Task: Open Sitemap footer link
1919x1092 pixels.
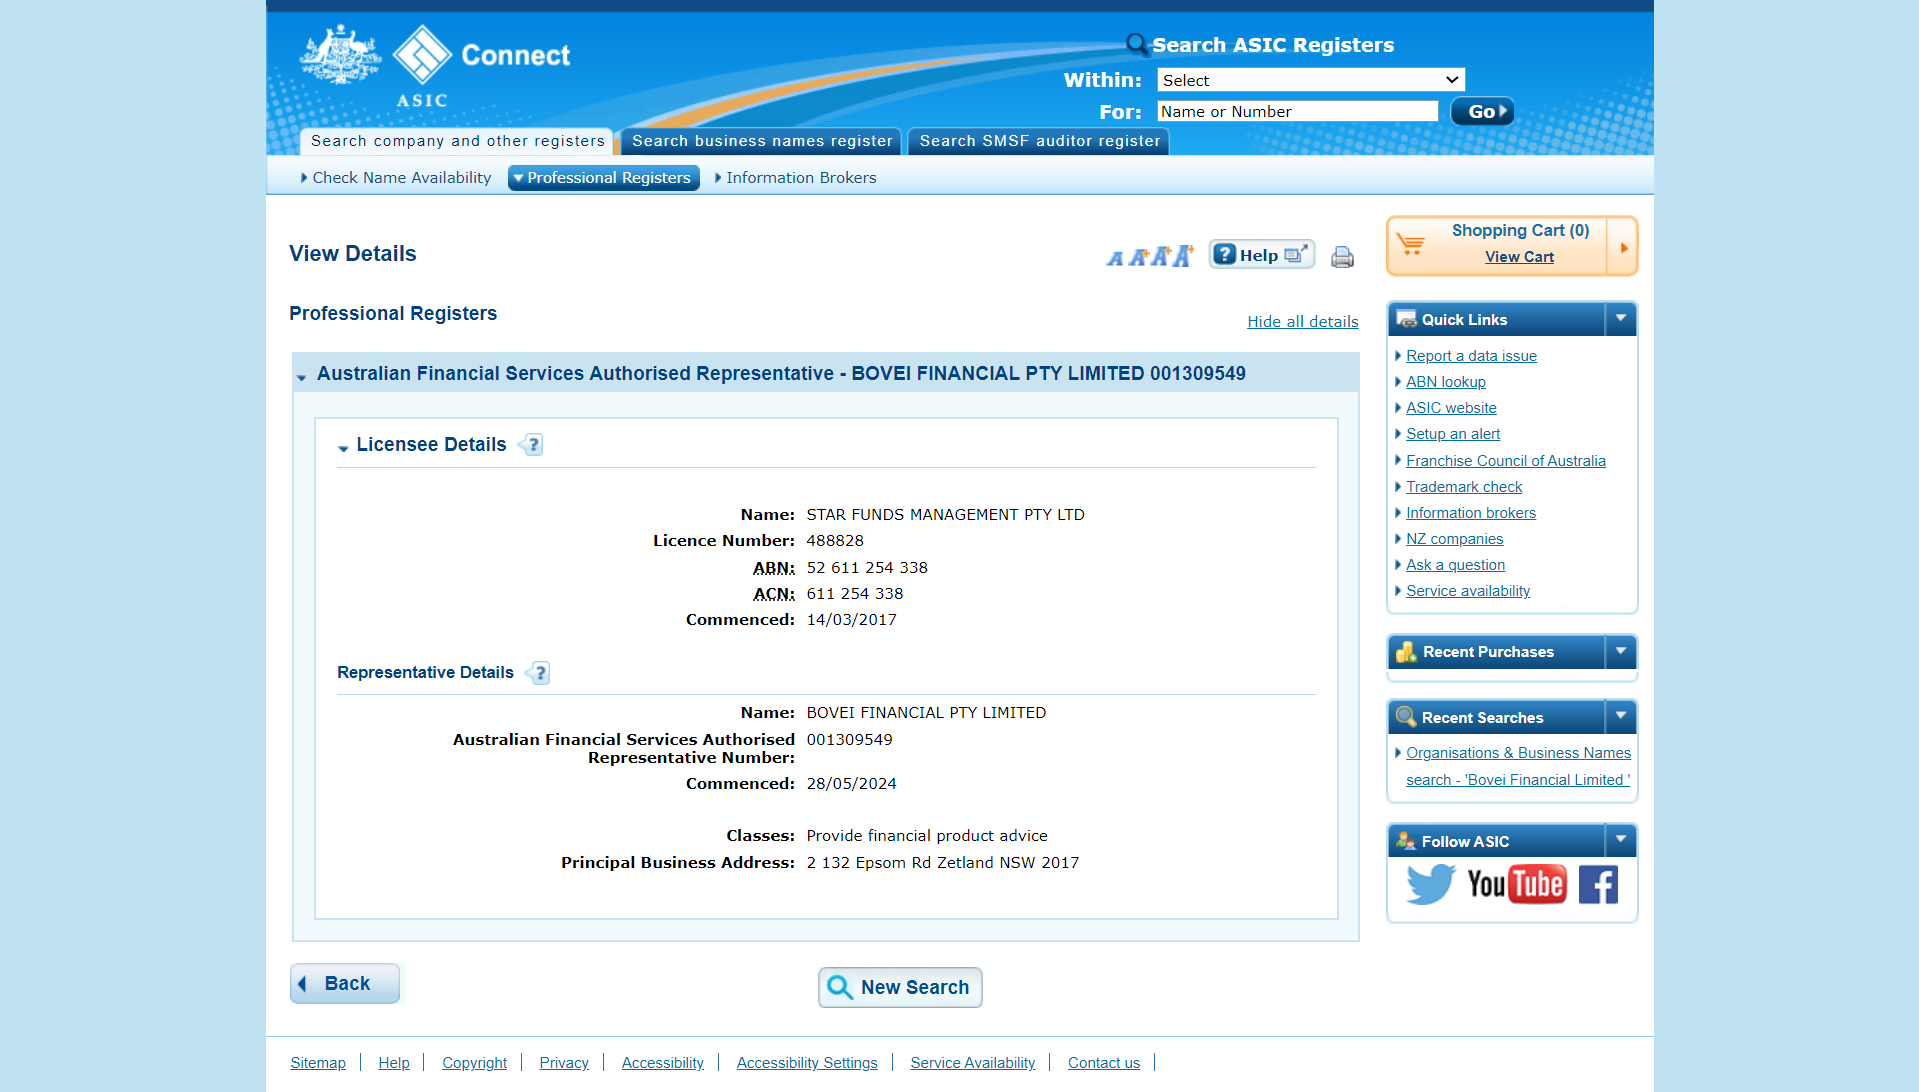Action: pos(318,1063)
